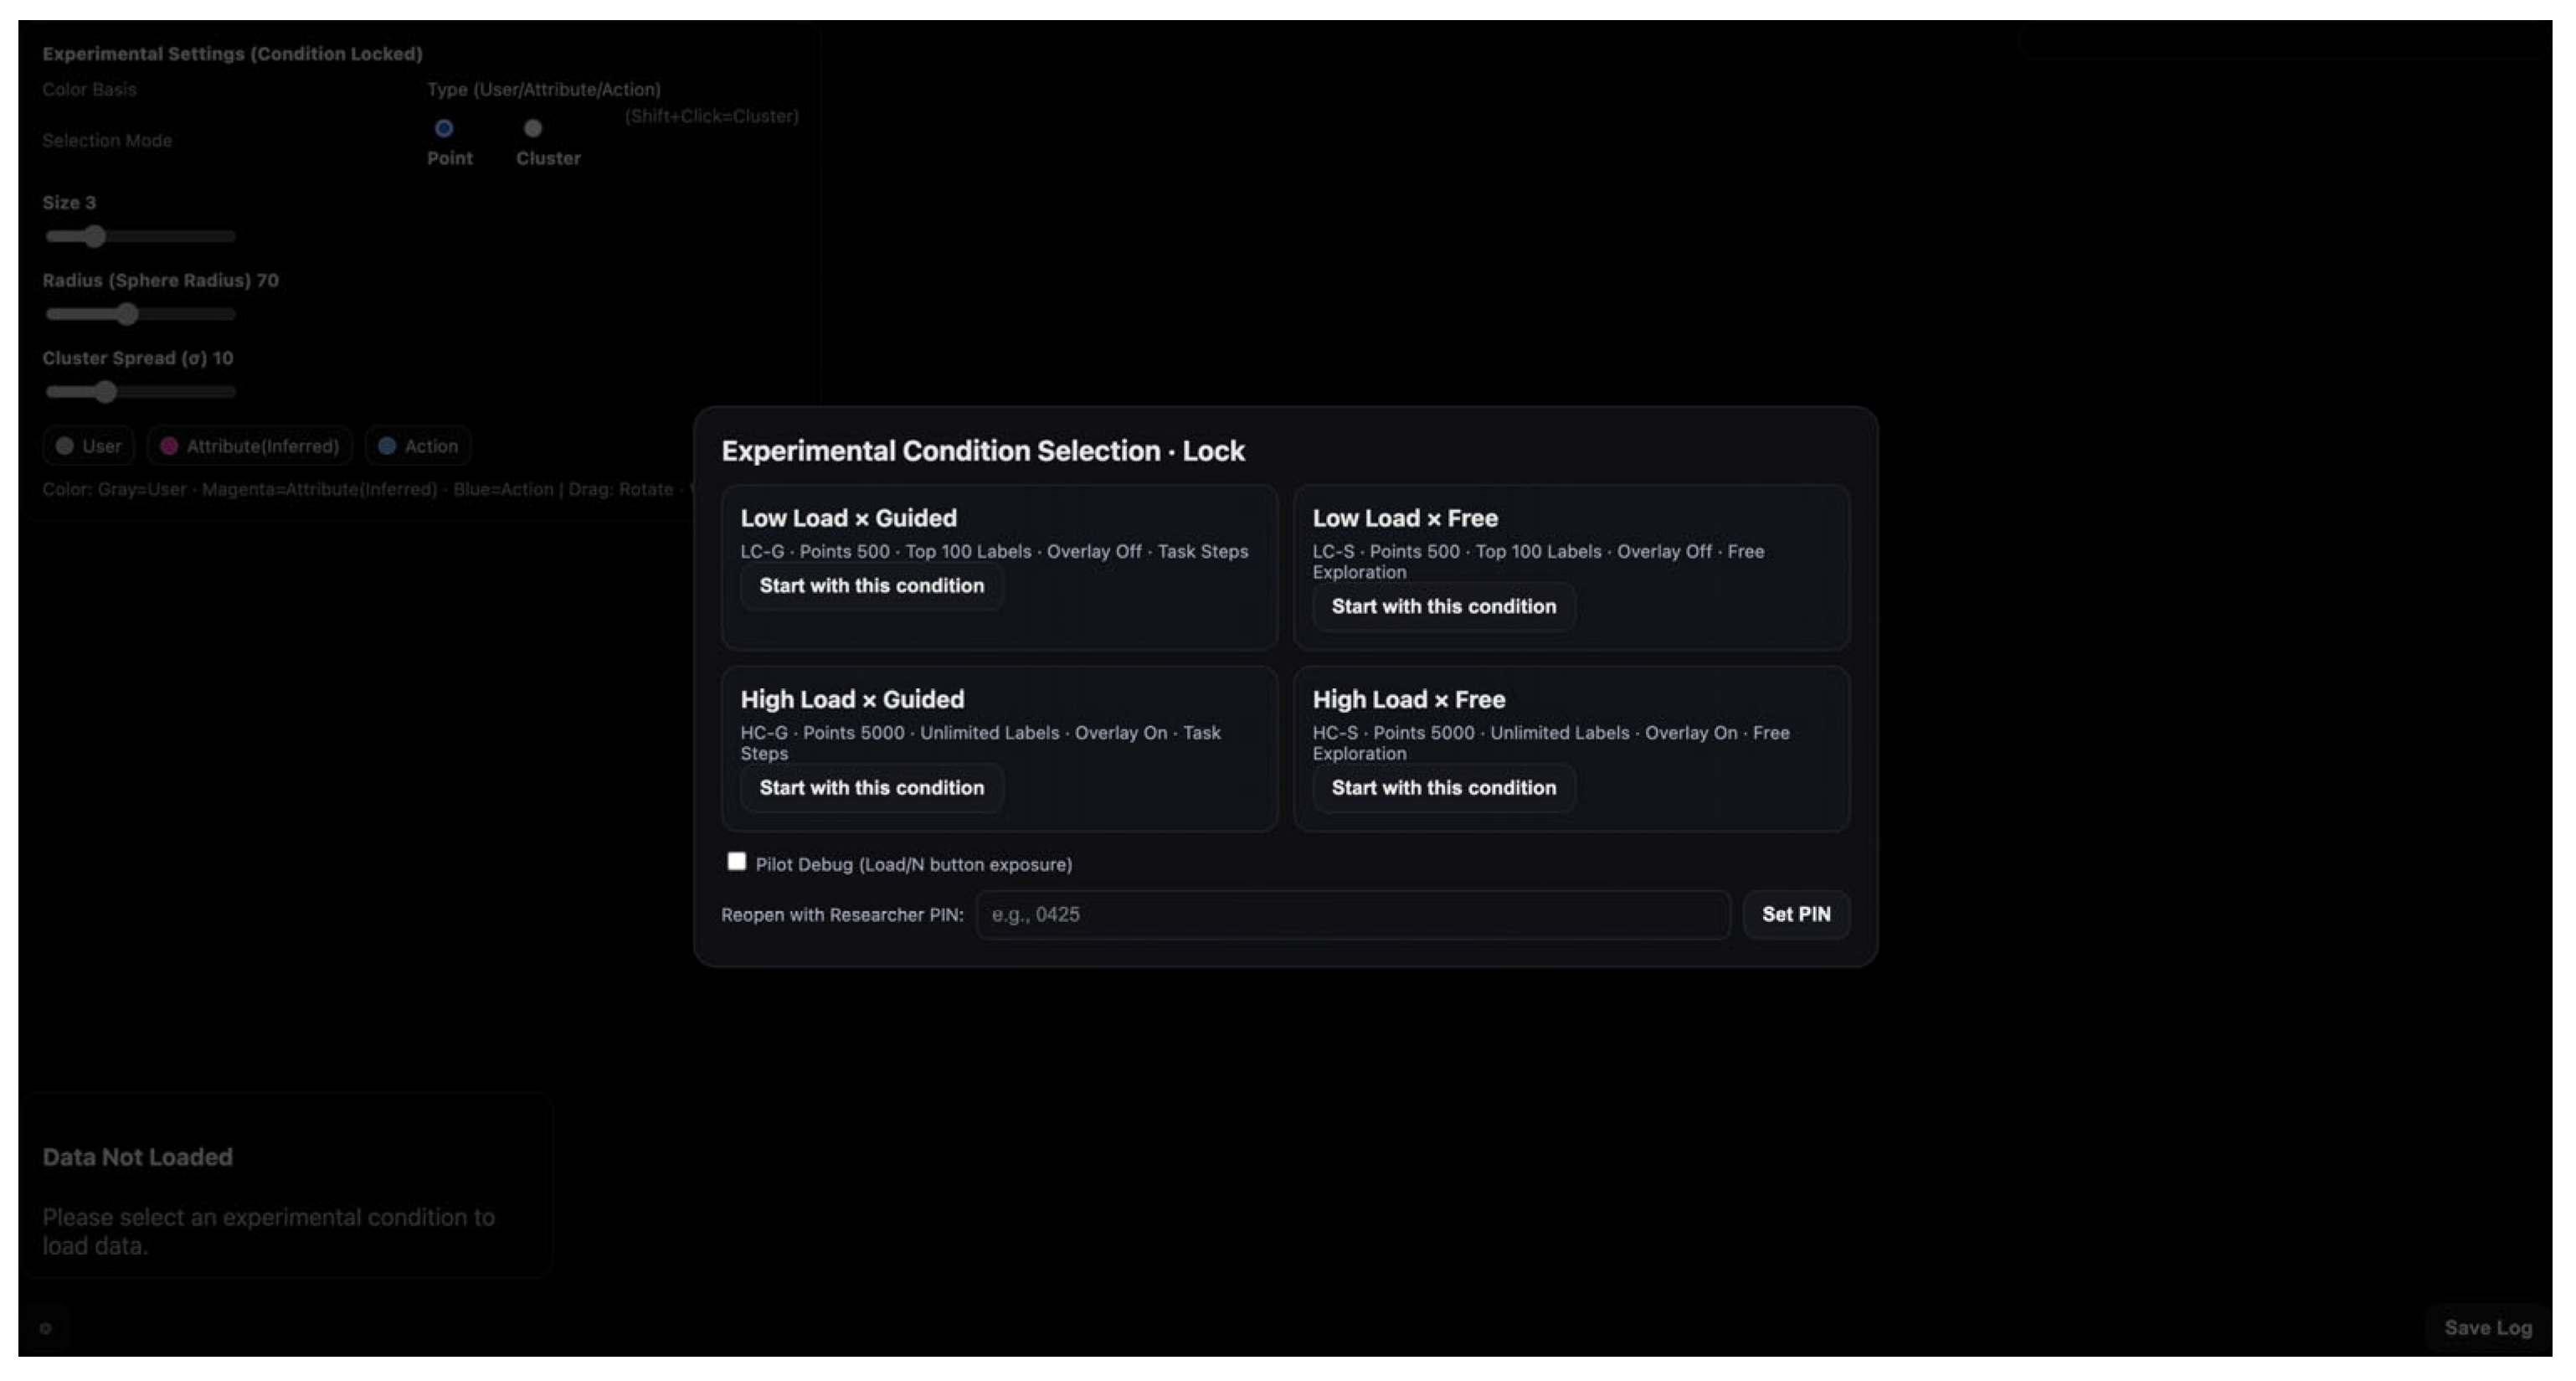Start with the High Load × Free condition
Screen dimensions: 2576x1381
tap(1443, 788)
